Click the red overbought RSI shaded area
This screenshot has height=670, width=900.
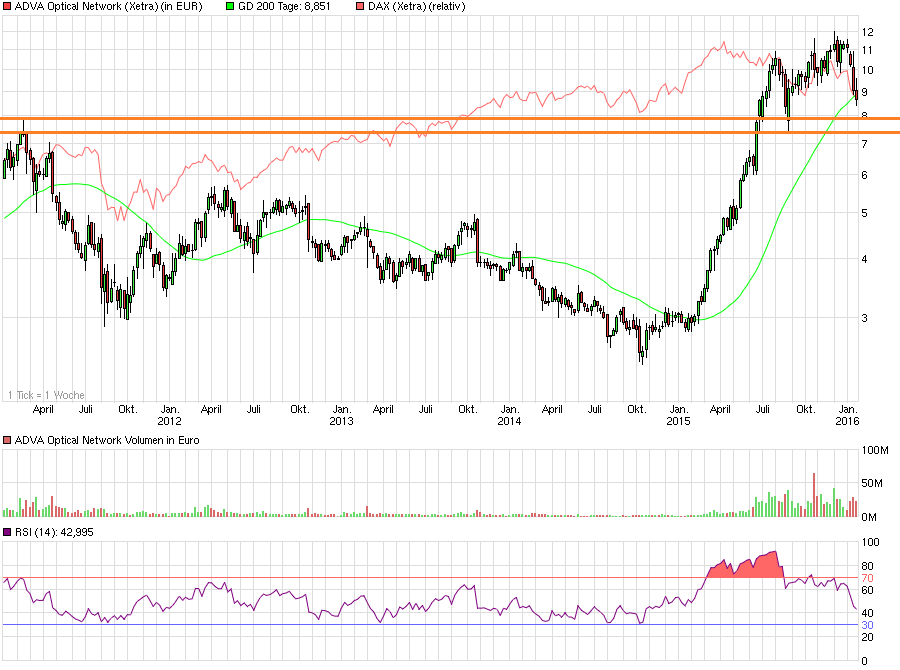pos(752,567)
